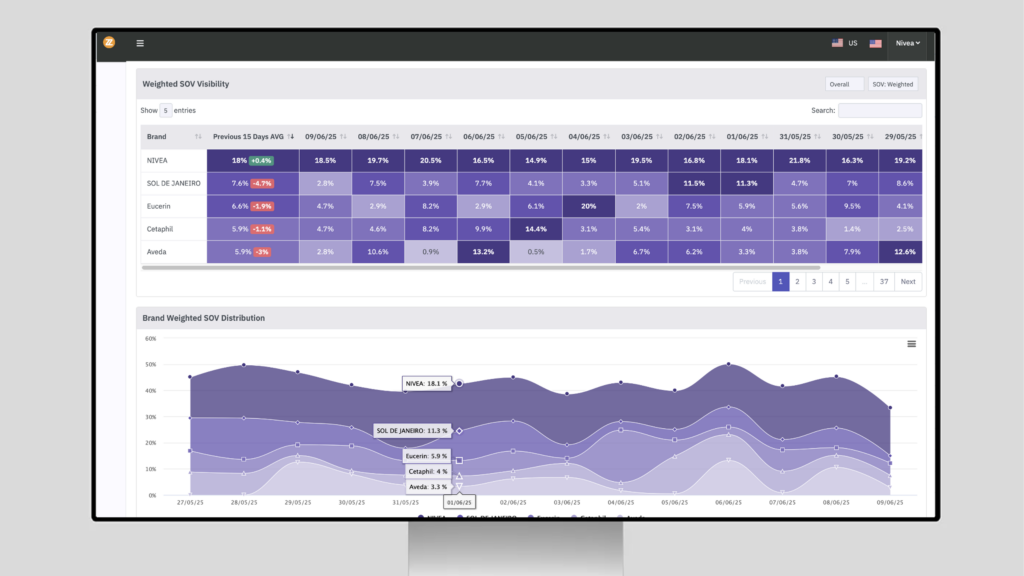
Task: Click Brand Weighted SOV Distribution title
Action: pos(204,318)
